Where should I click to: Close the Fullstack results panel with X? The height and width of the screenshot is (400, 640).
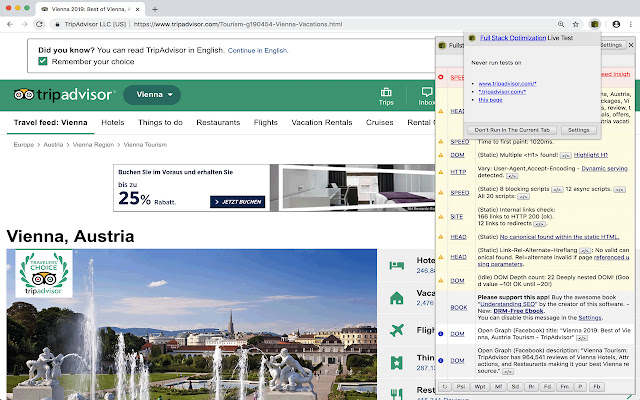pyautogui.click(x=631, y=45)
